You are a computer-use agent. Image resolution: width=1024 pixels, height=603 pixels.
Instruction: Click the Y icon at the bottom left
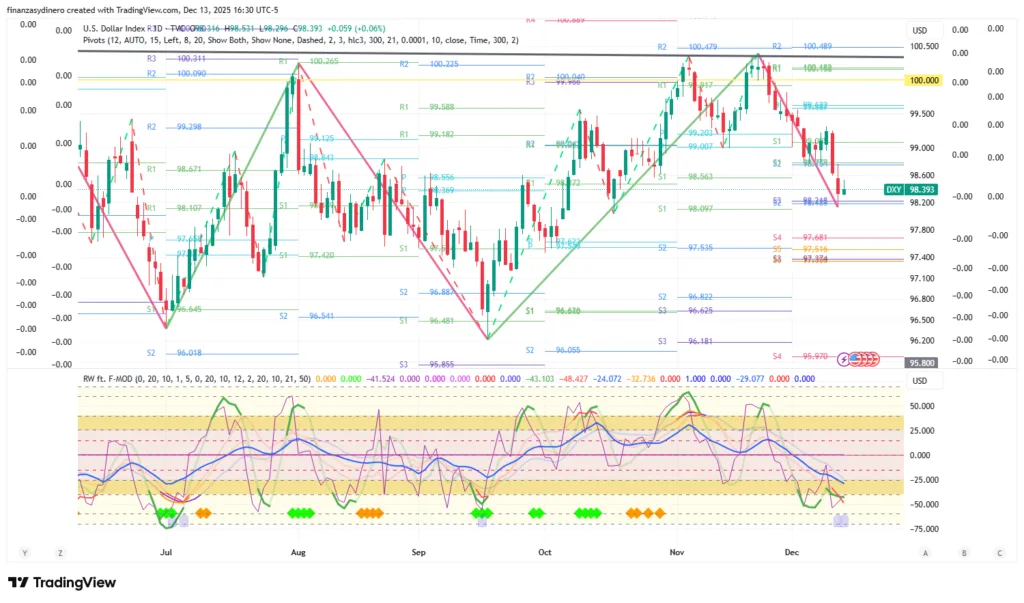point(23,552)
